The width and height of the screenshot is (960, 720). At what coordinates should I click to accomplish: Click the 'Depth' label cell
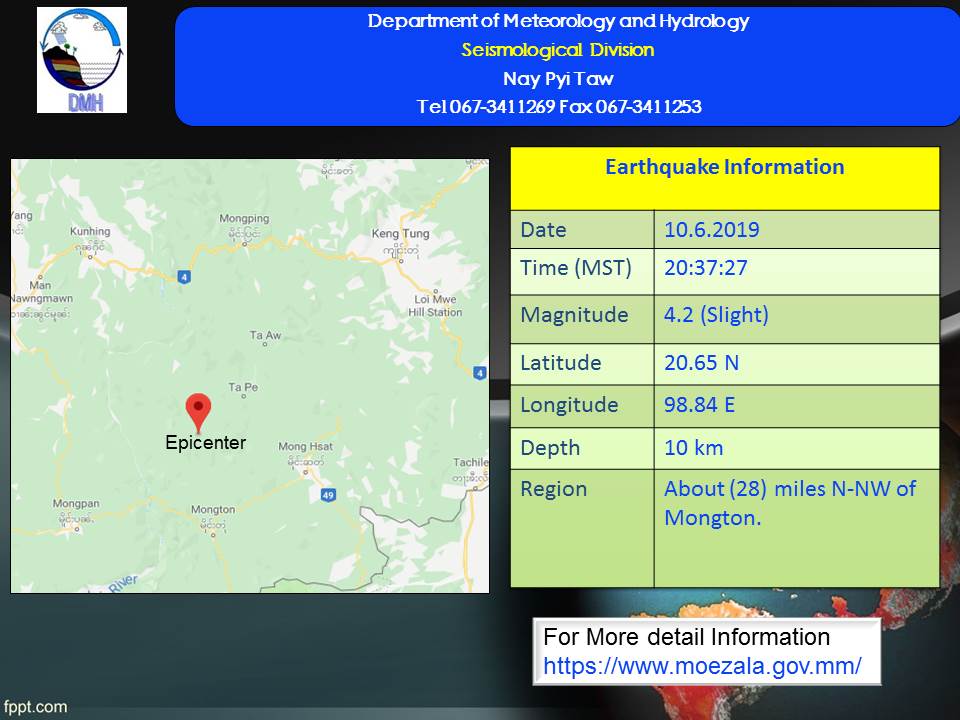pyautogui.click(x=582, y=448)
